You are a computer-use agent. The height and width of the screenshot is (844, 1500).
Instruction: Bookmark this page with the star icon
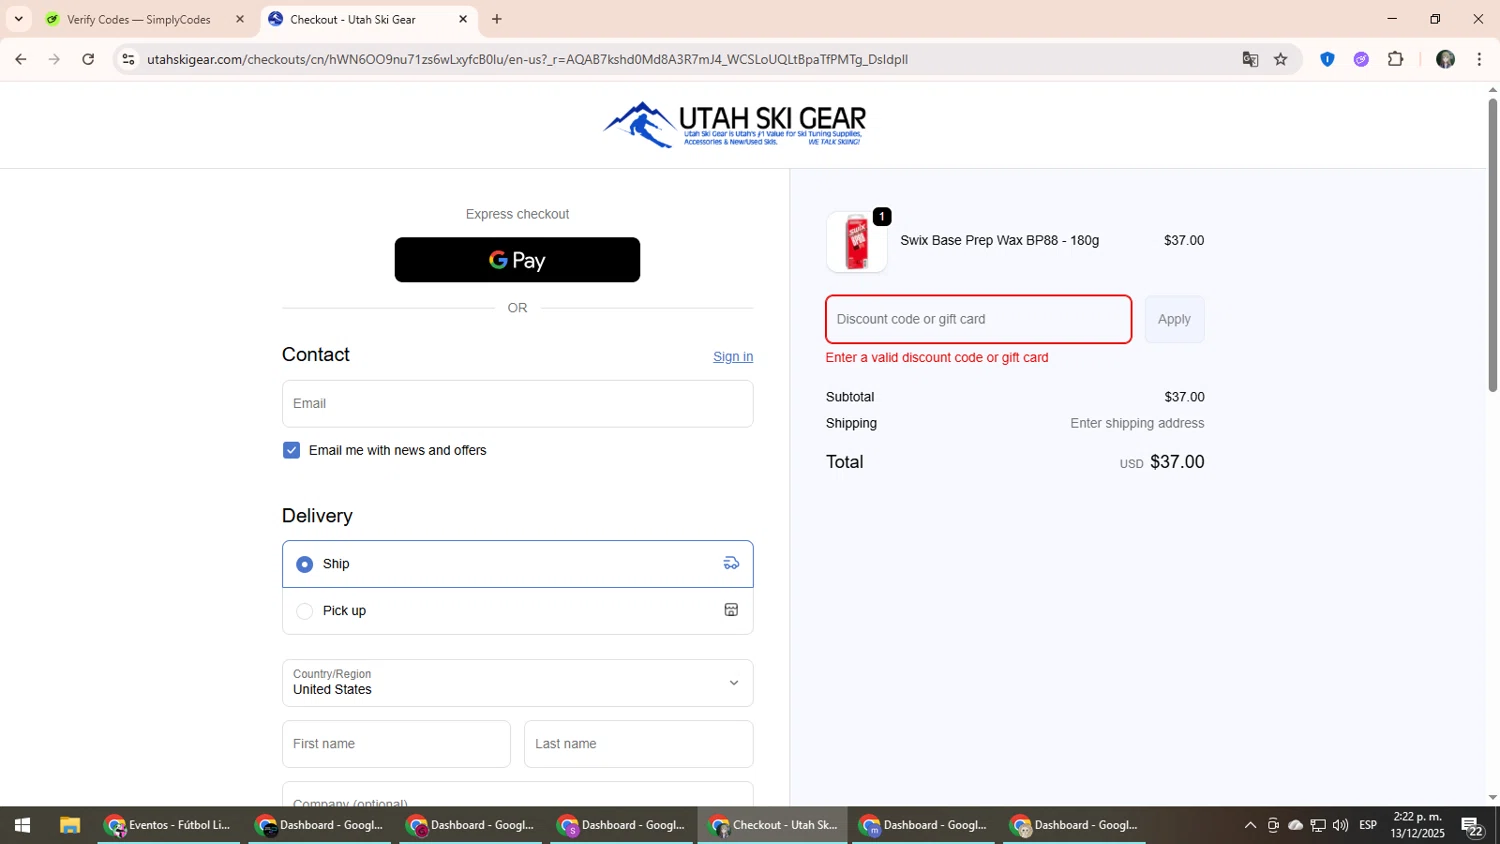pyautogui.click(x=1281, y=59)
